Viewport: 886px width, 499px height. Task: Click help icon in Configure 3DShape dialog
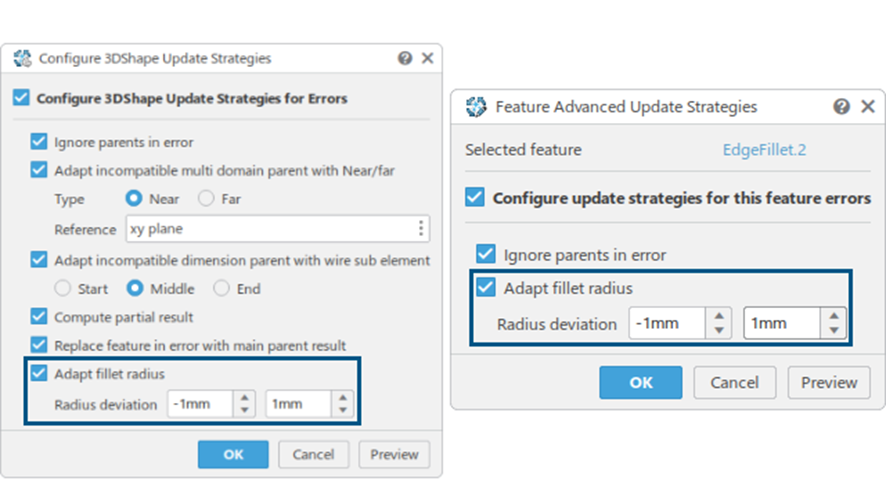[405, 59]
